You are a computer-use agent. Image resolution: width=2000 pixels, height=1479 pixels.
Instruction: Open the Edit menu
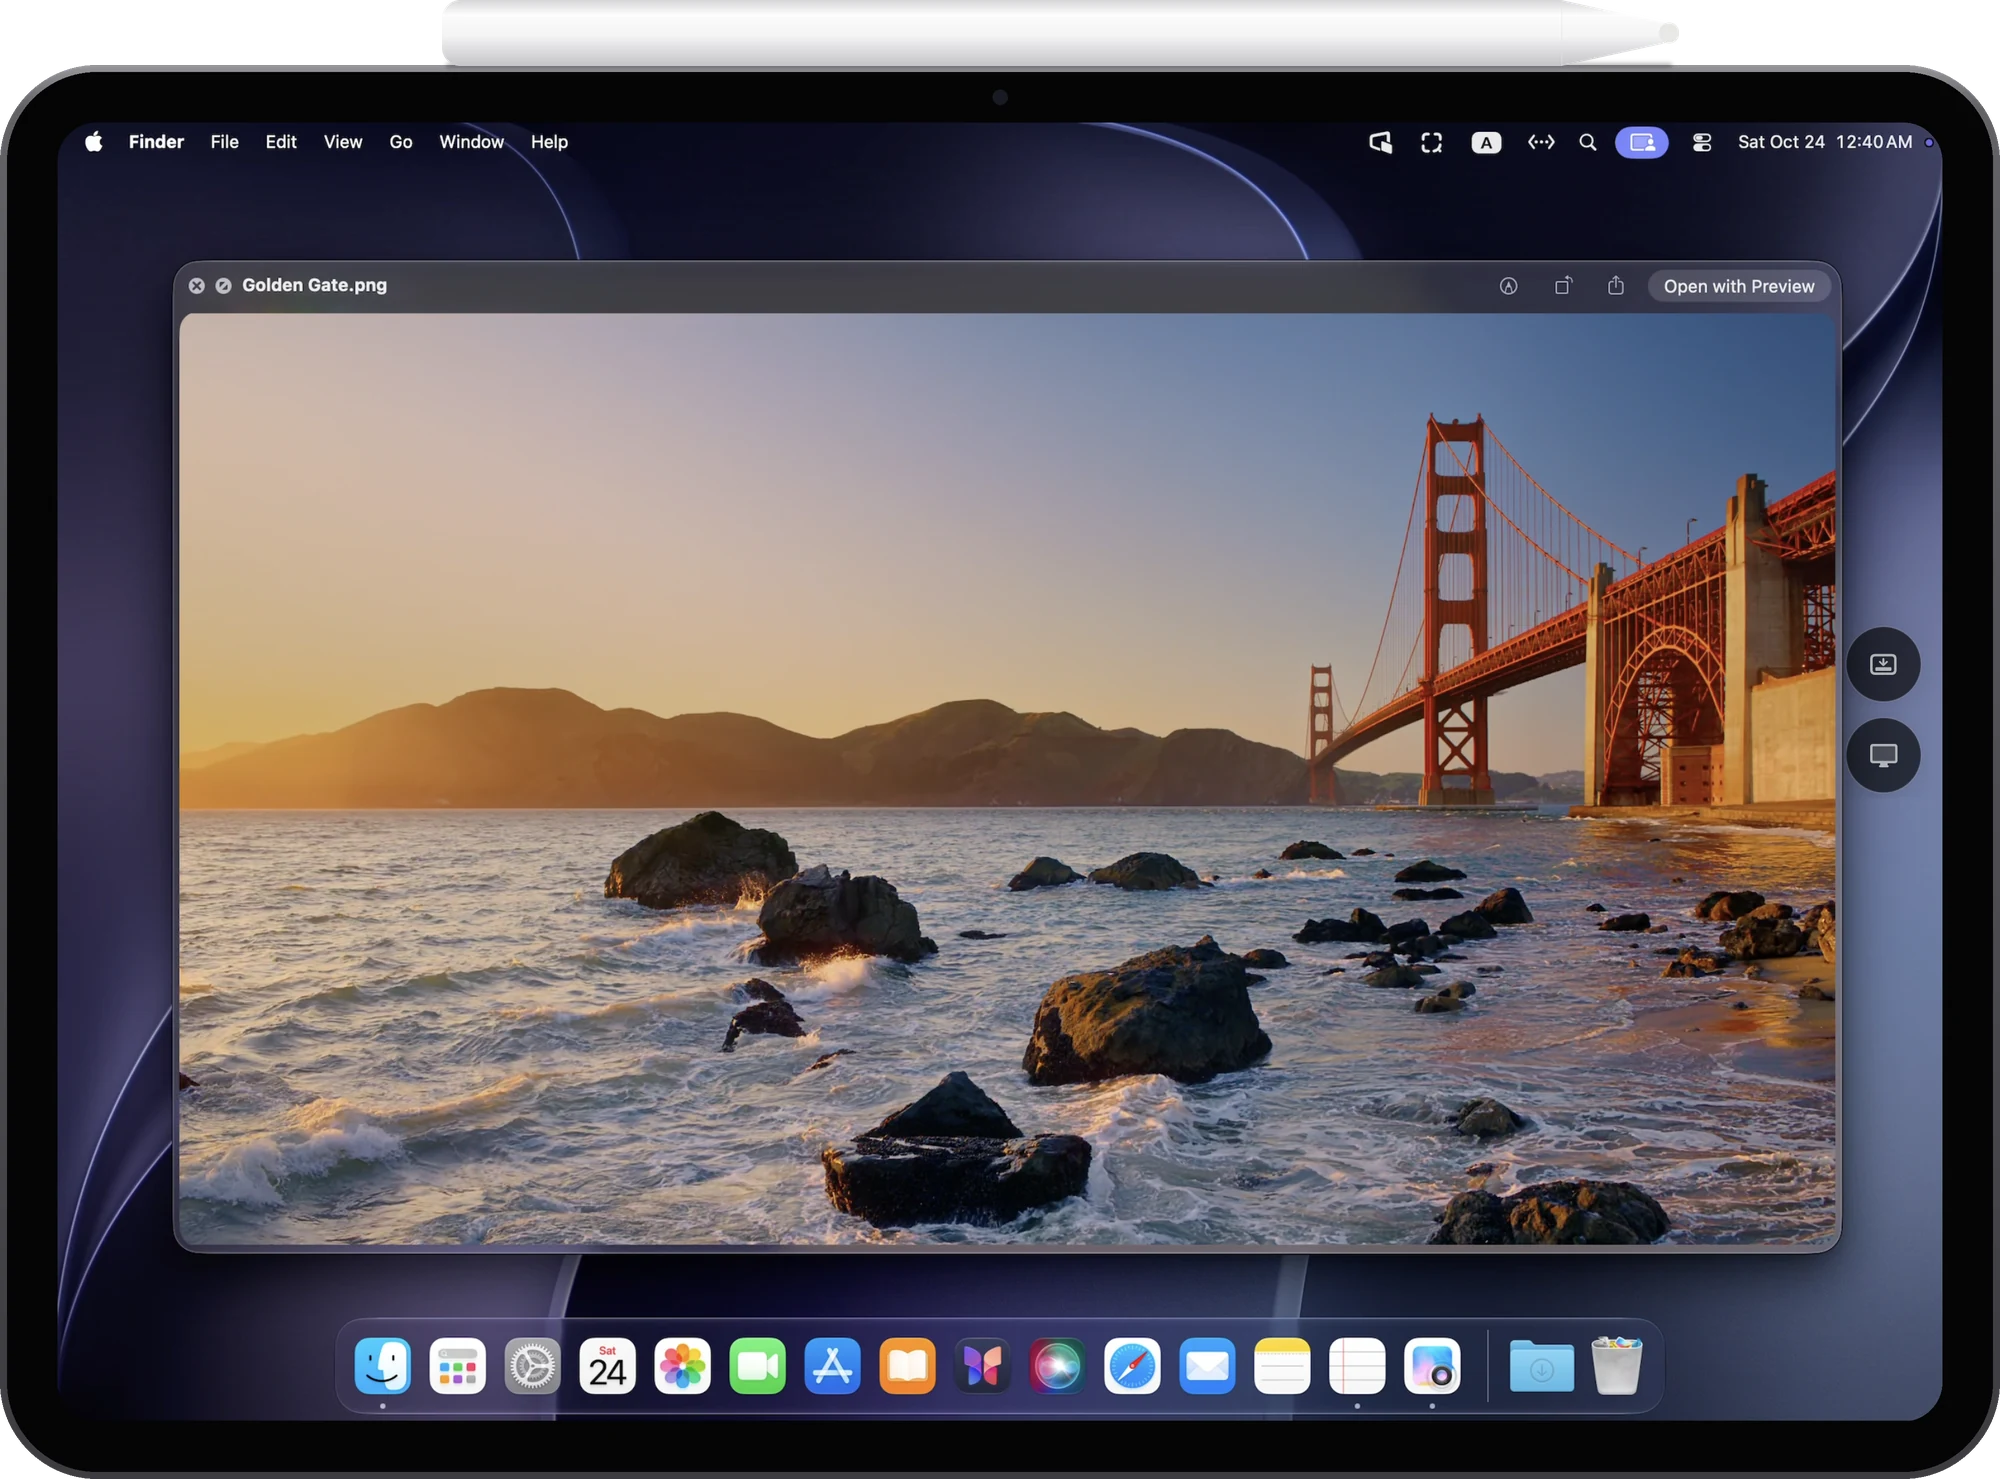click(x=281, y=142)
